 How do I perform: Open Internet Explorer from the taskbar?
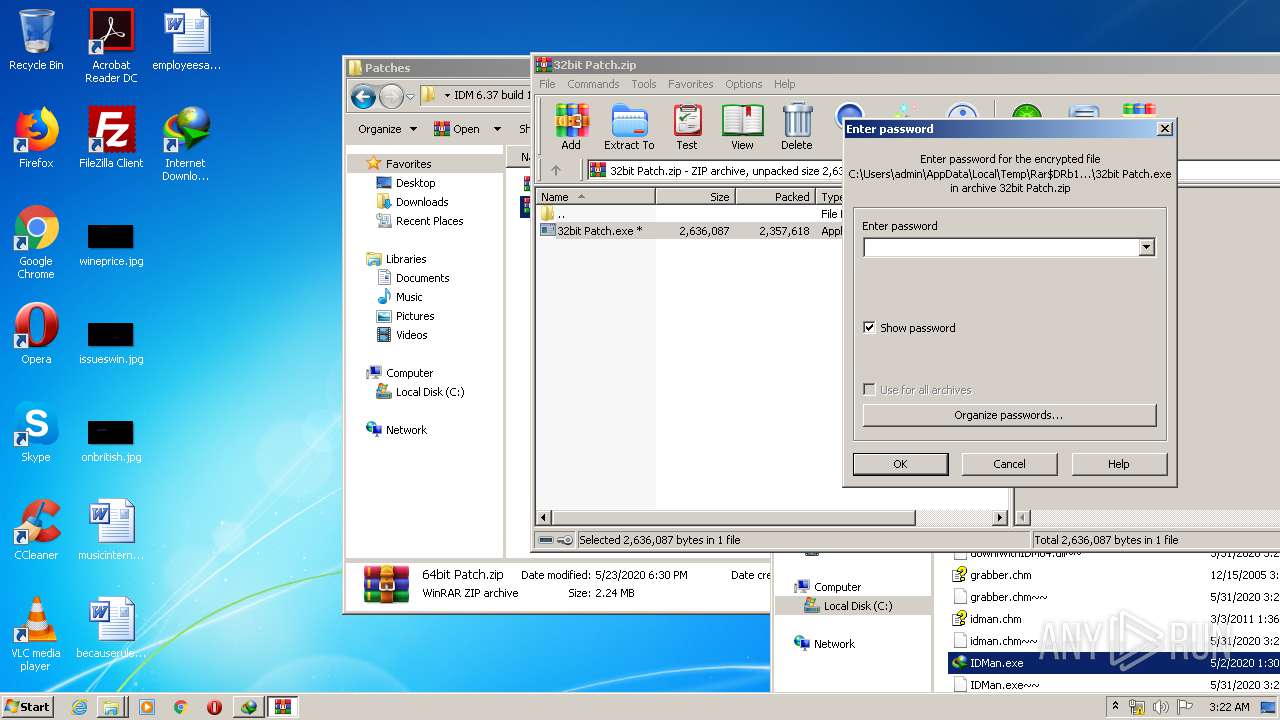pyautogui.click(x=79, y=707)
